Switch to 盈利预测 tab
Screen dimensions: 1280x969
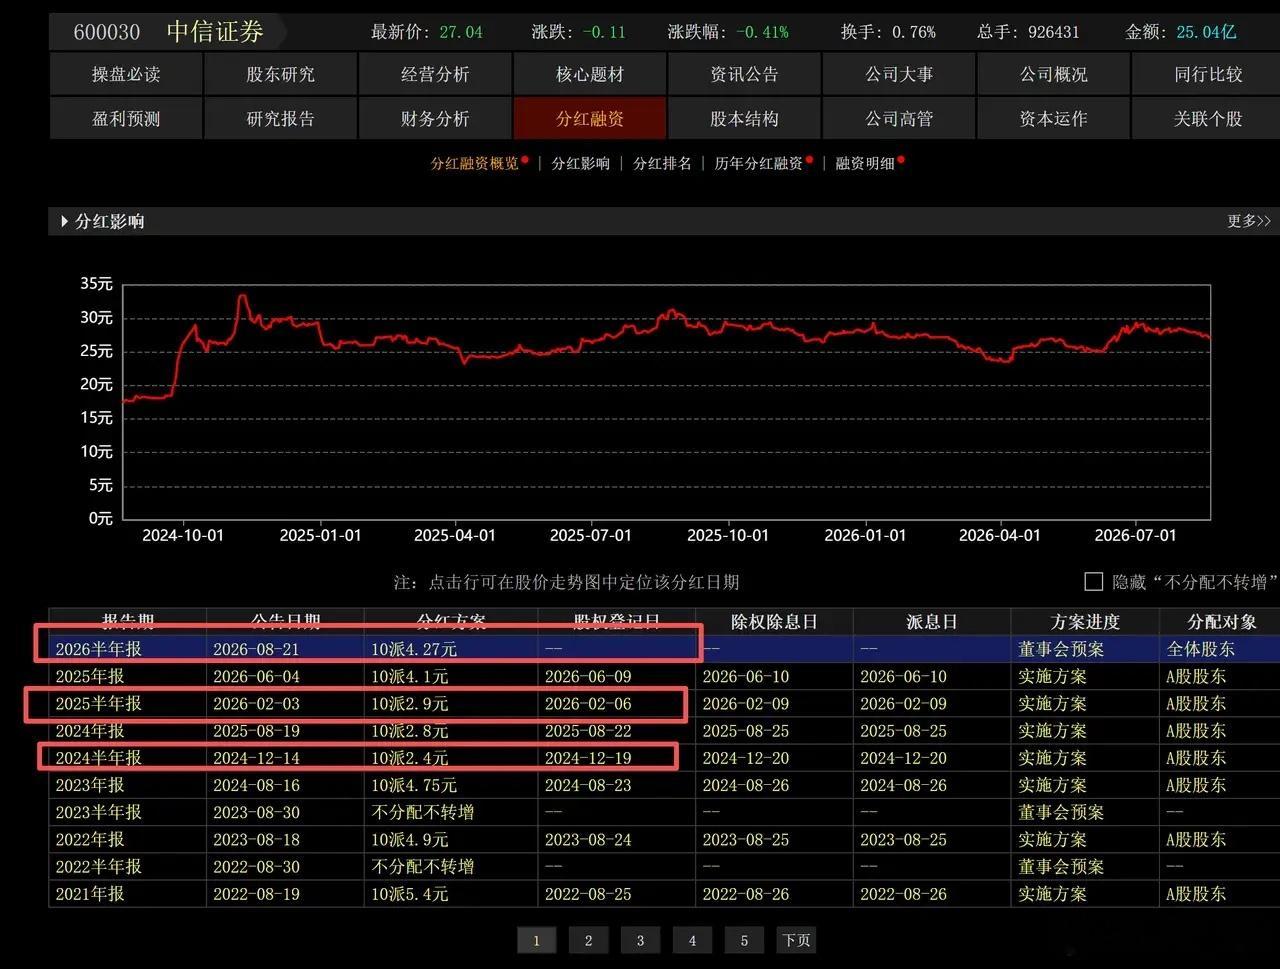coord(126,118)
